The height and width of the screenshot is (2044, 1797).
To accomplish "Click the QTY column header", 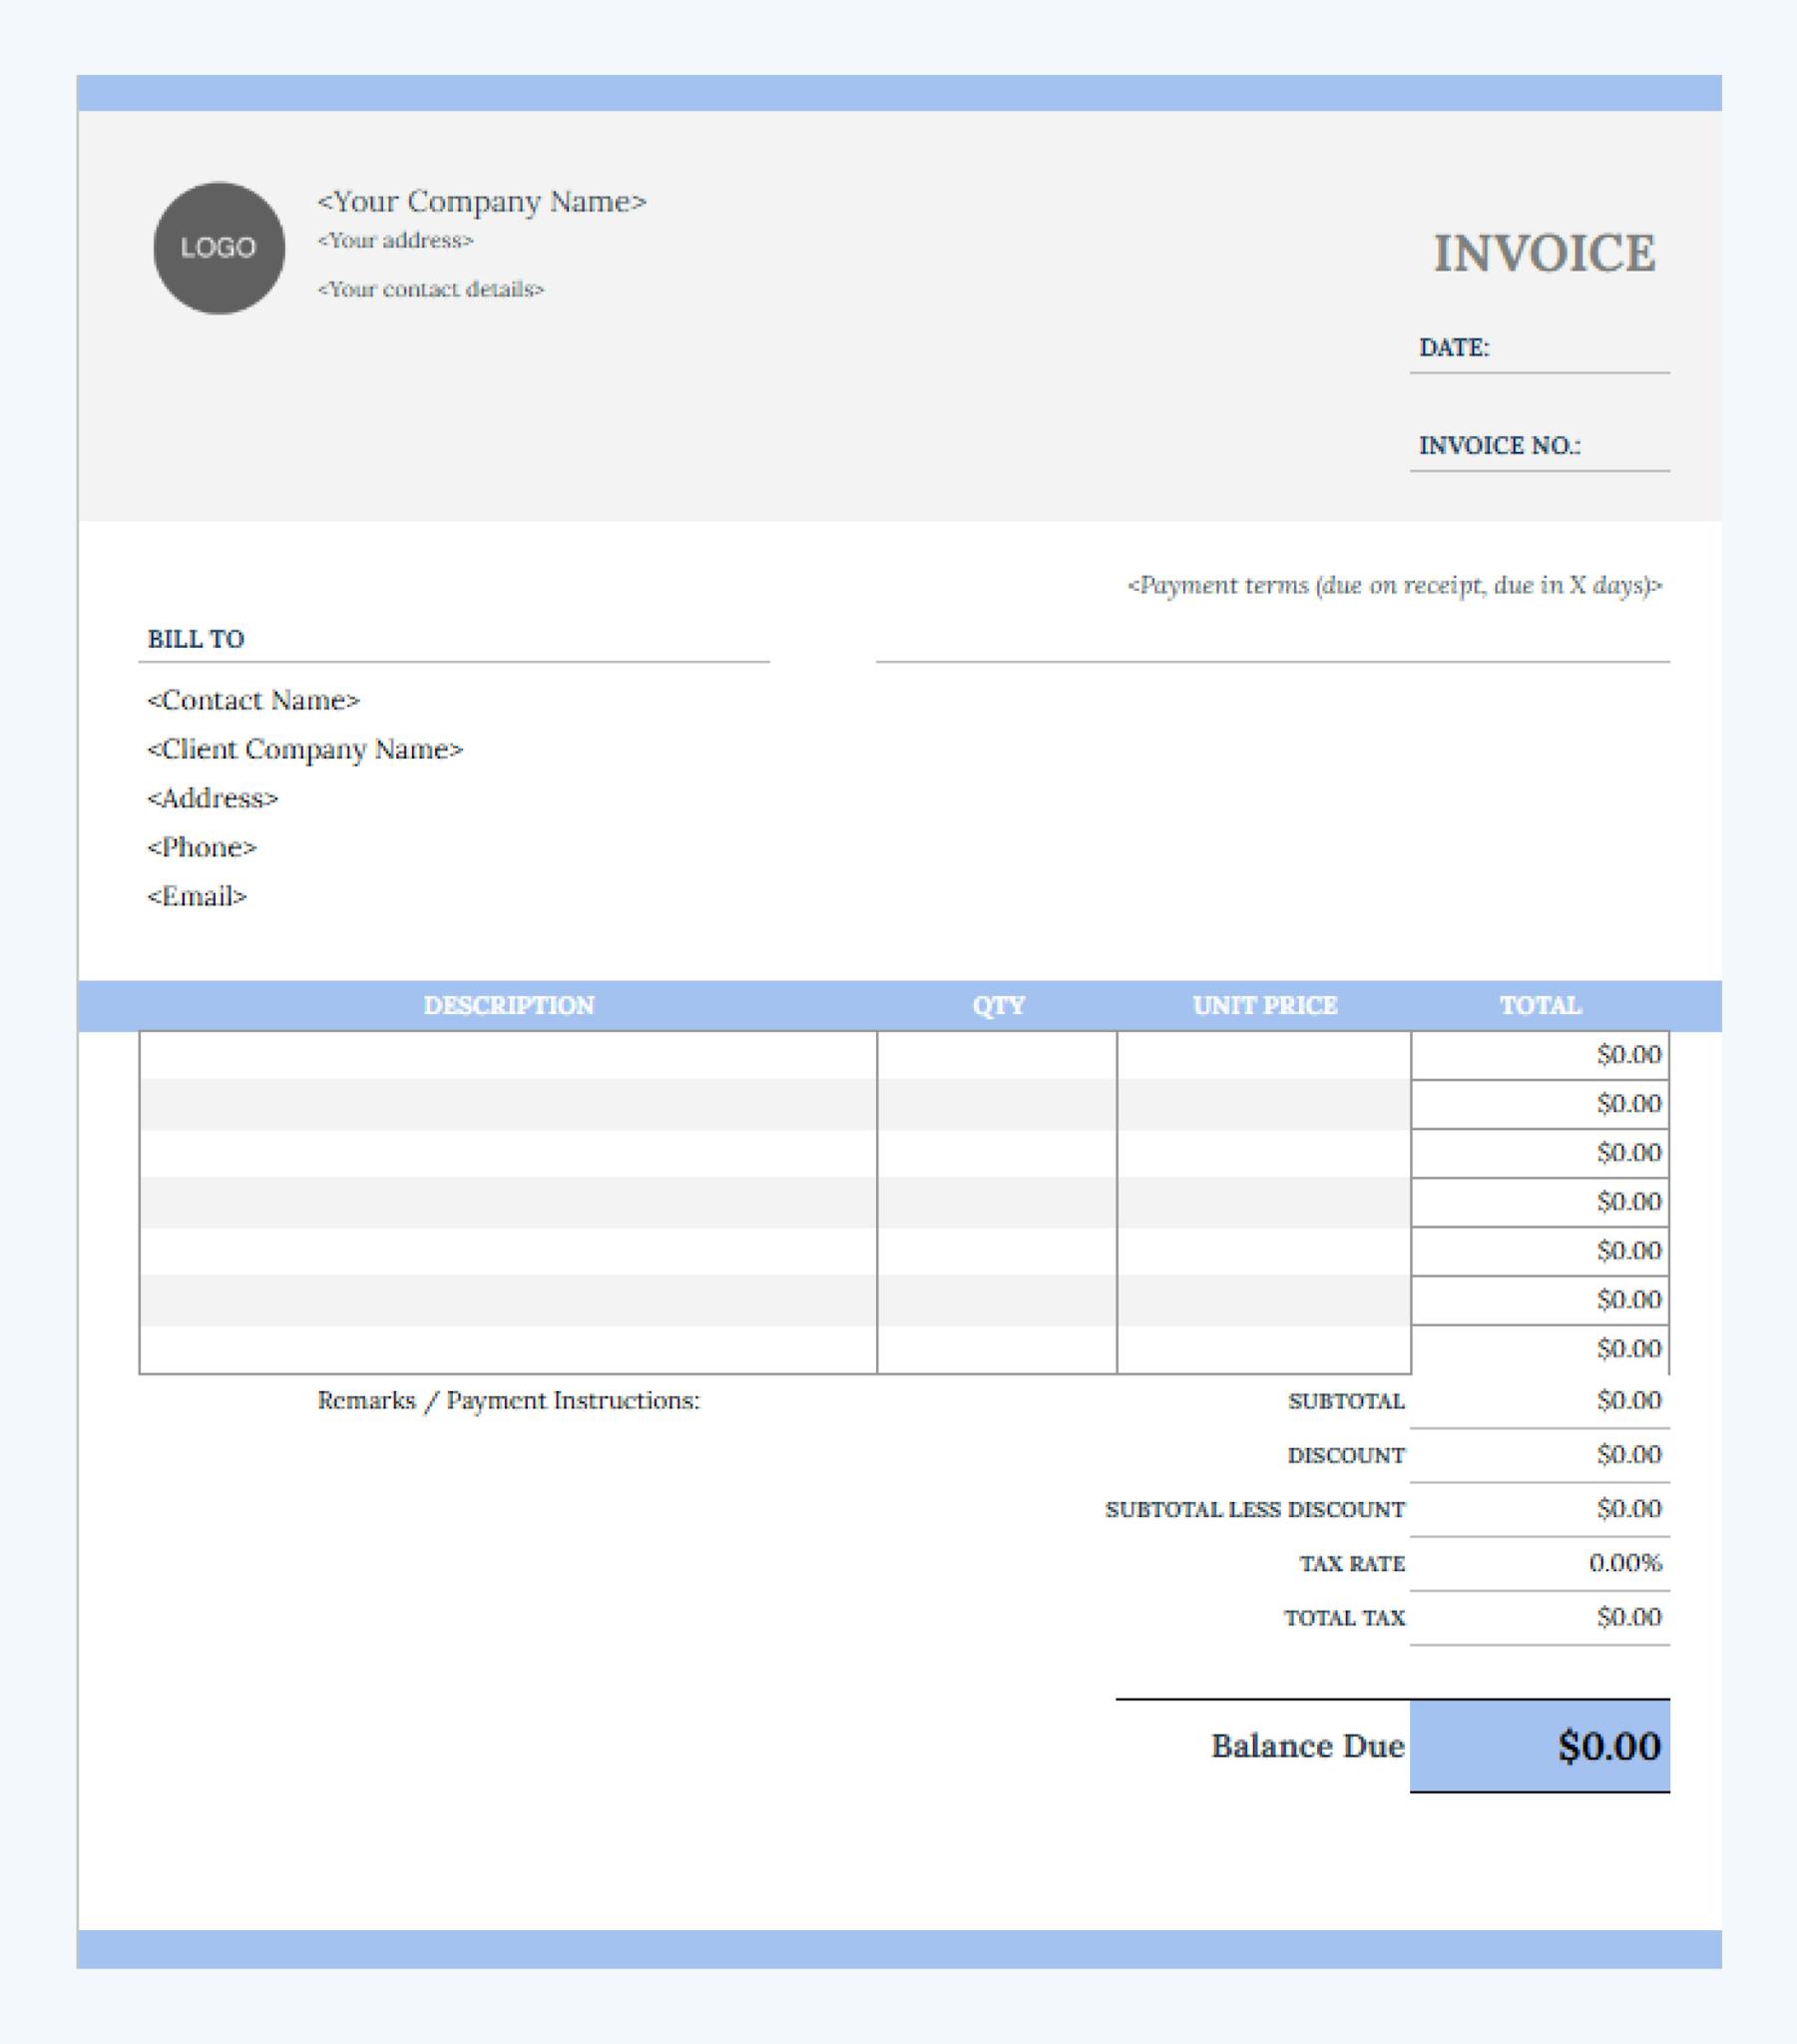I will pos(999,1005).
